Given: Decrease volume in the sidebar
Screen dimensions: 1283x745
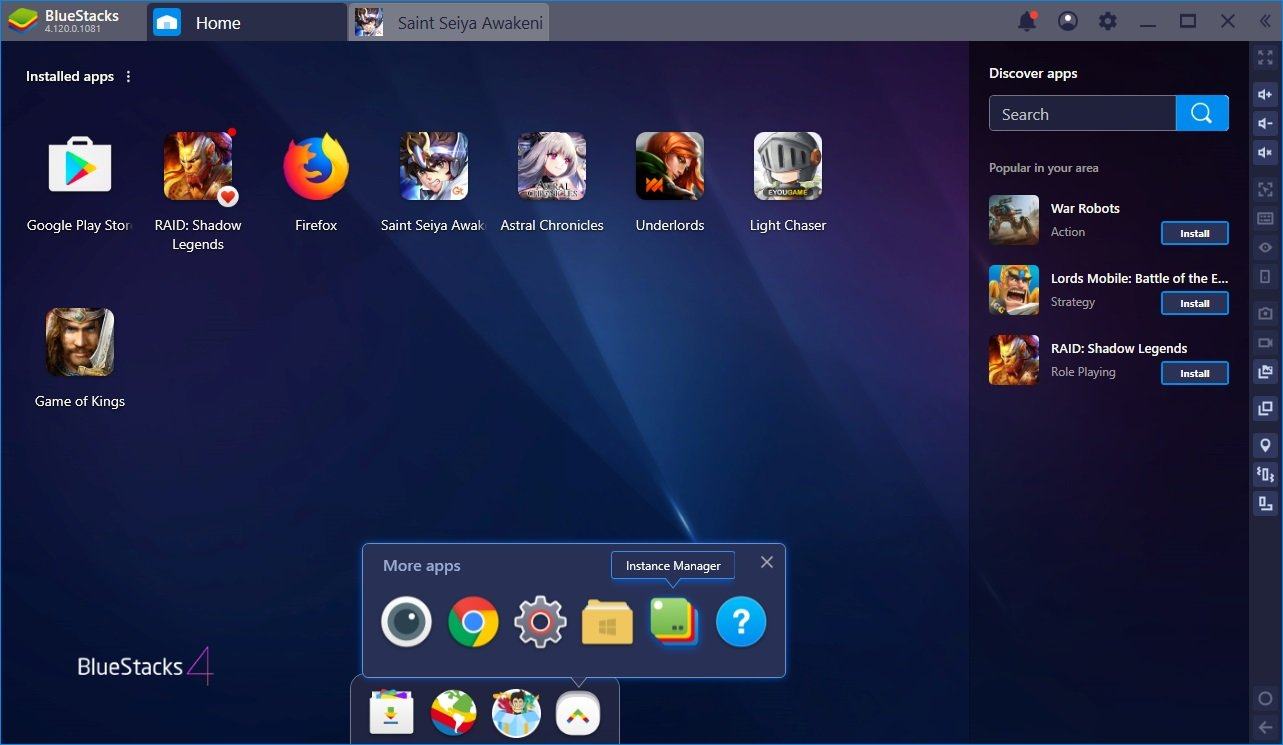Looking at the screenshot, I should click(1265, 123).
